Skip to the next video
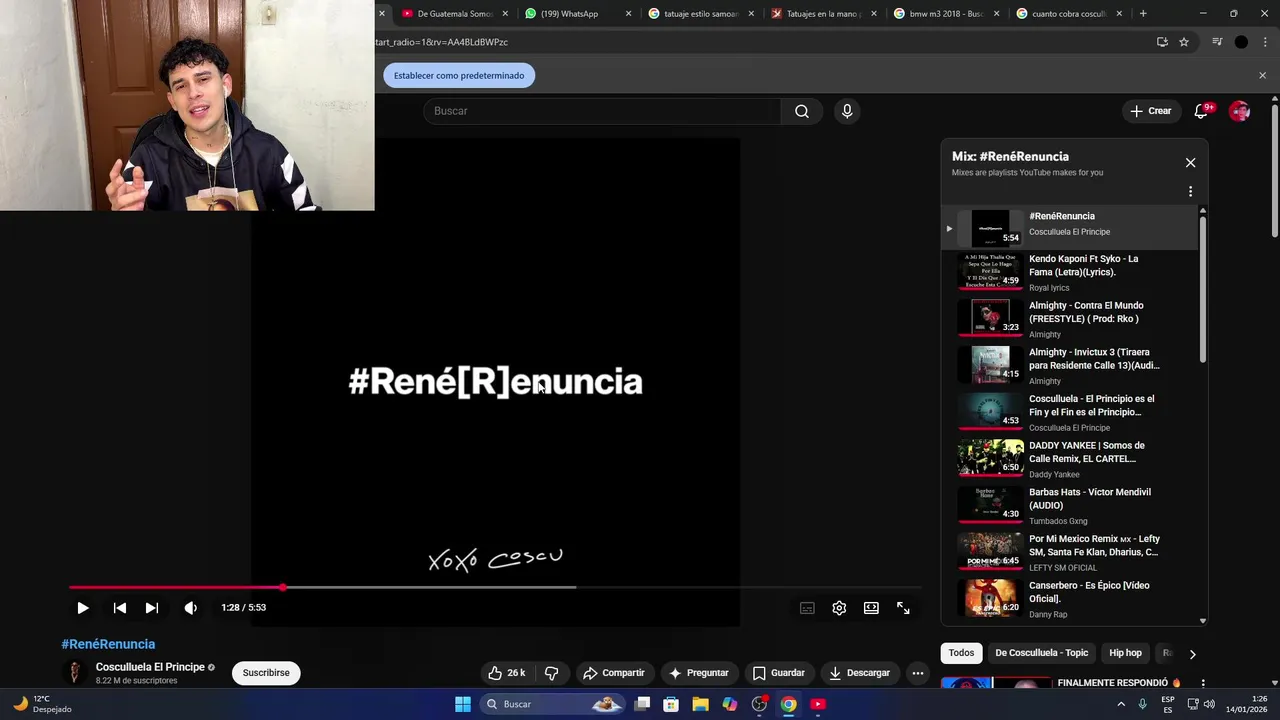1280x720 pixels. click(152, 608)
